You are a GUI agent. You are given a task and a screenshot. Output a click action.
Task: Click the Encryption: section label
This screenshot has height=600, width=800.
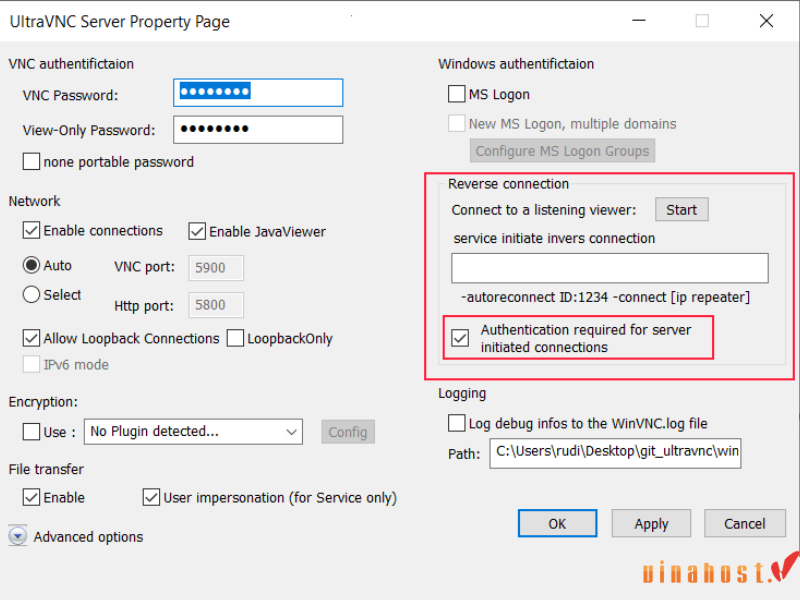(43, 402)
